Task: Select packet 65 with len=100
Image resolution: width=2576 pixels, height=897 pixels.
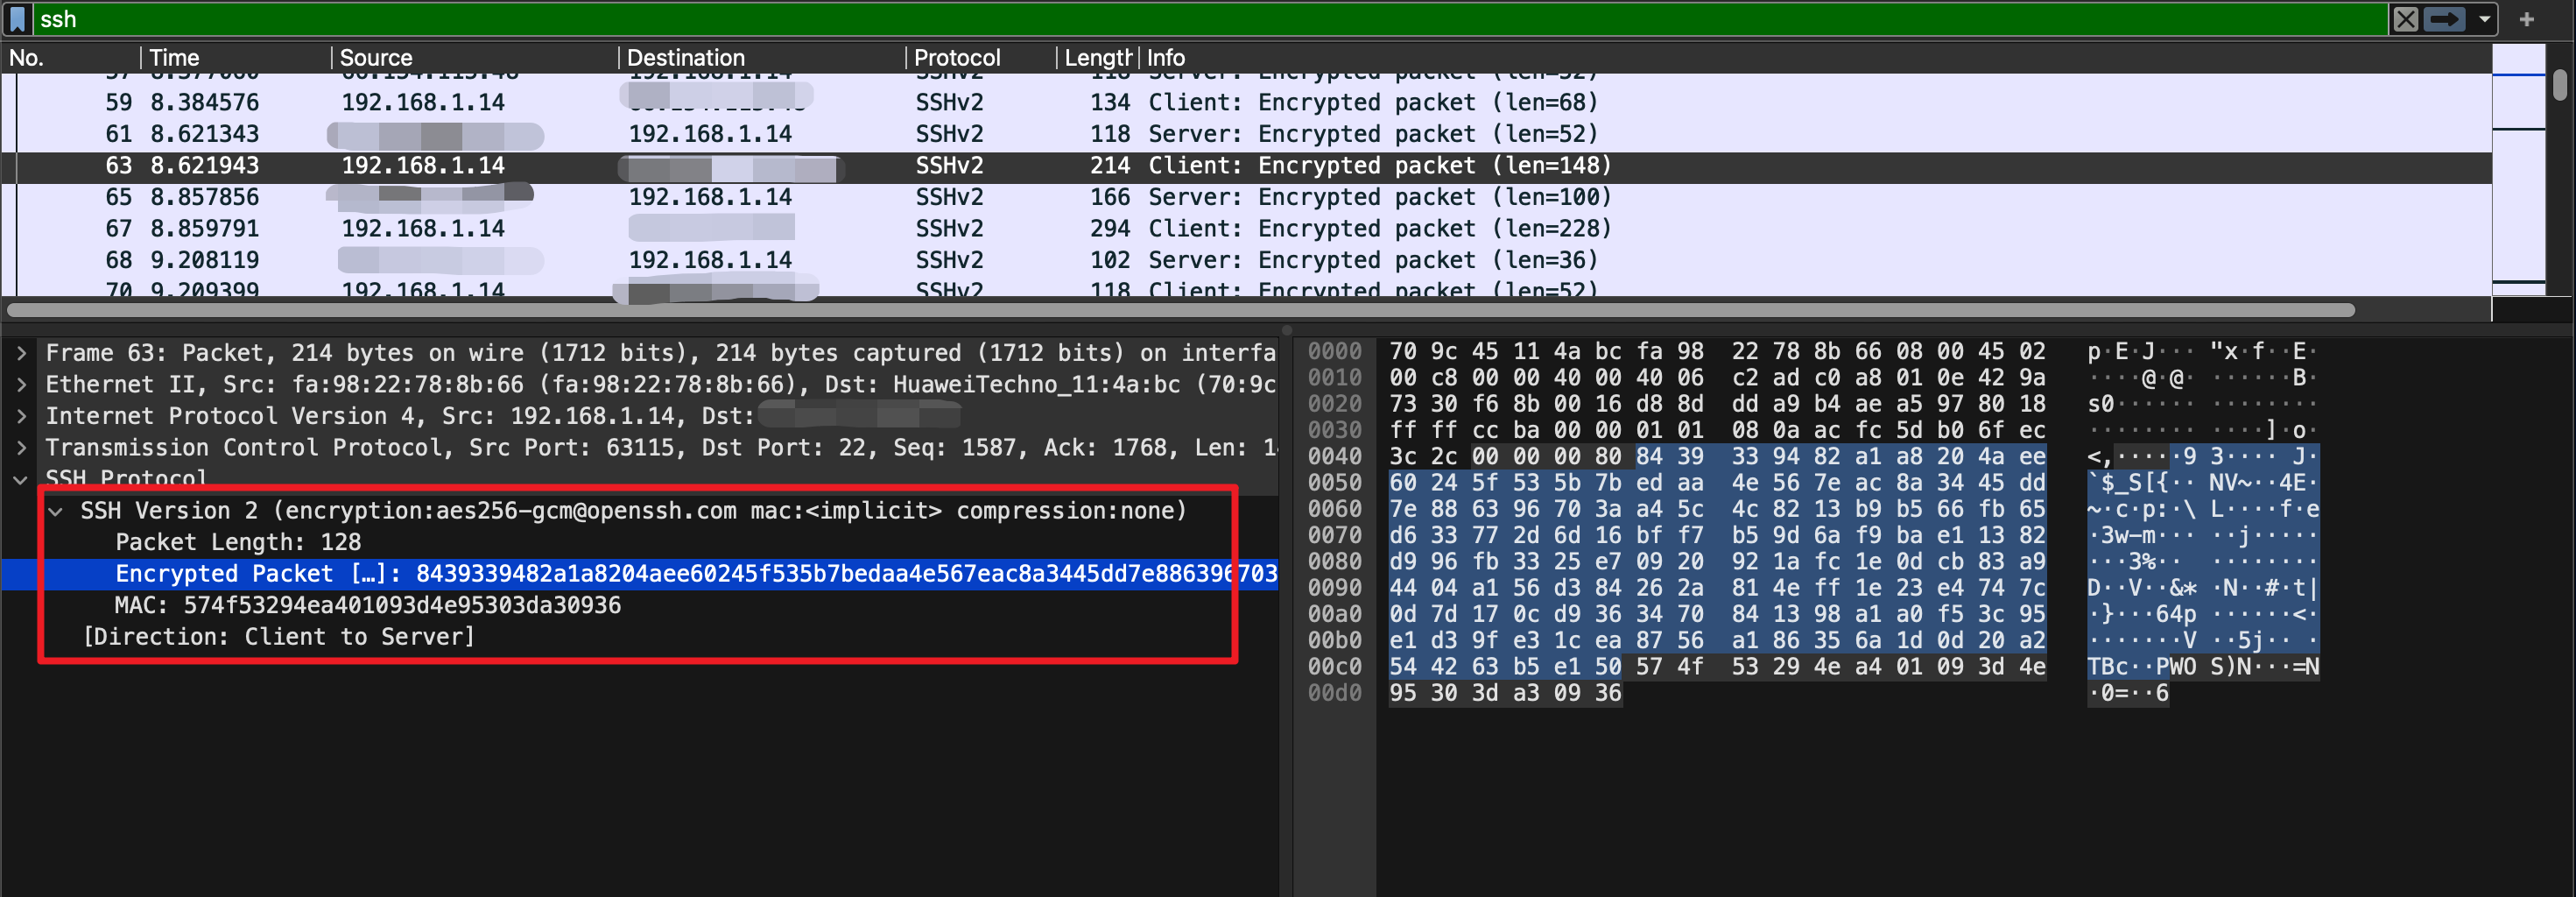Action: pyautogui.click(x=1246, y=197)
